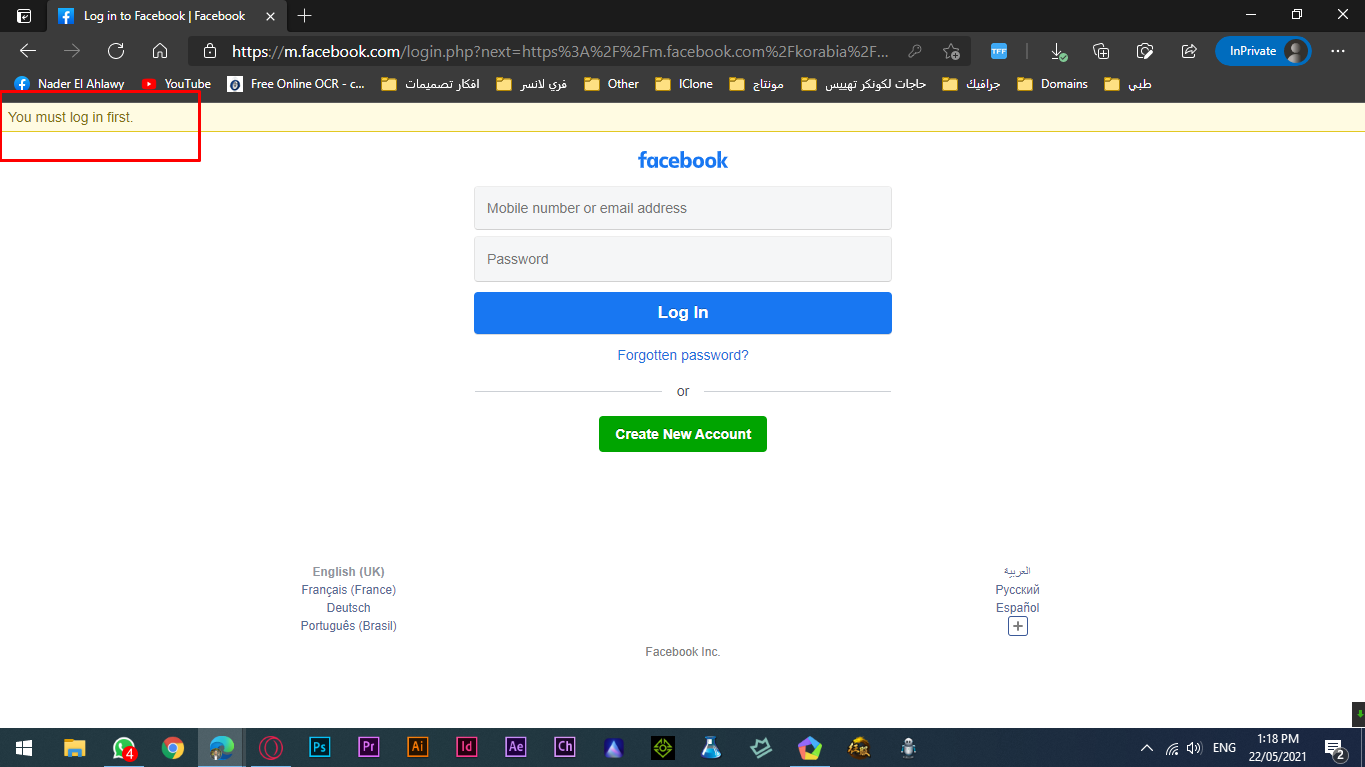Open Nader El Ahlawy bookmark
Screen dimensions: 1365x767
(x=69, y=84)
